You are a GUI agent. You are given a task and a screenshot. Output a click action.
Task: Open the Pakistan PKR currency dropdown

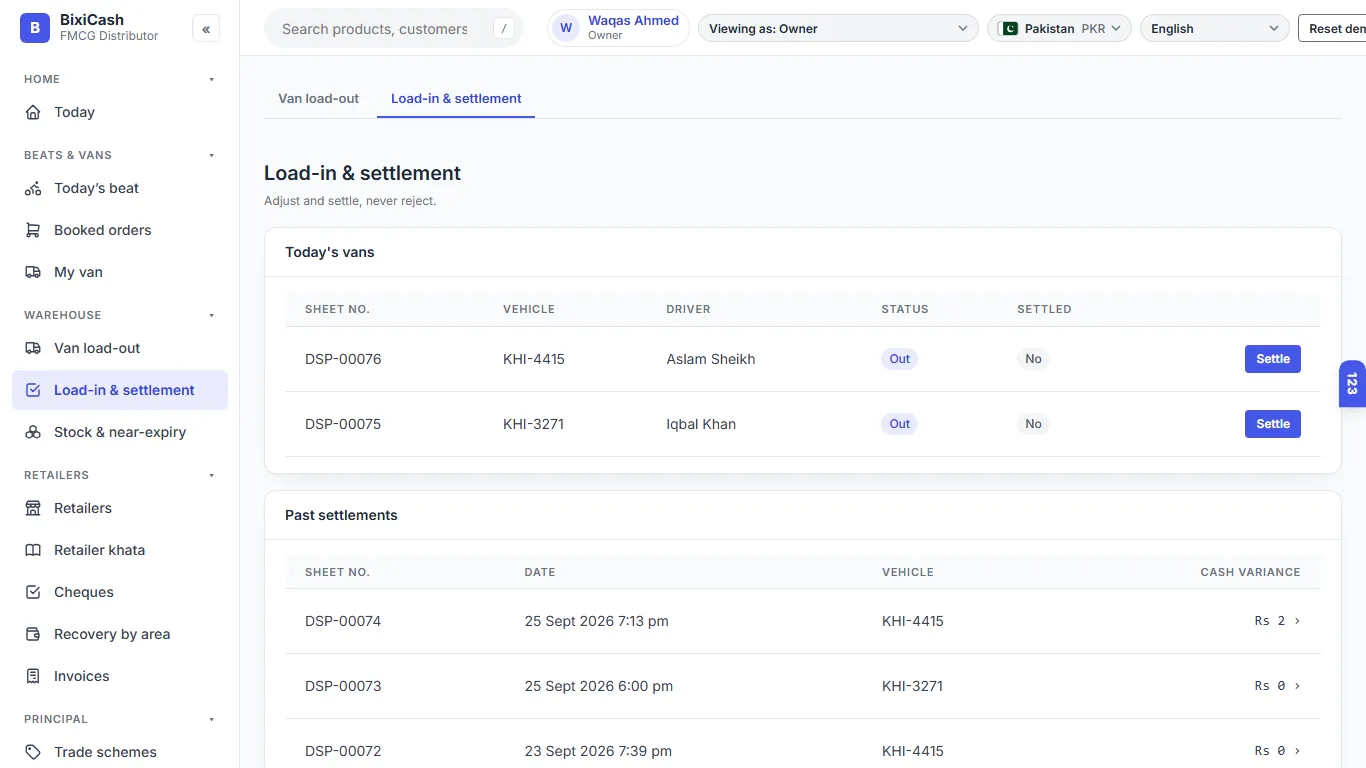click(1059, 28)
